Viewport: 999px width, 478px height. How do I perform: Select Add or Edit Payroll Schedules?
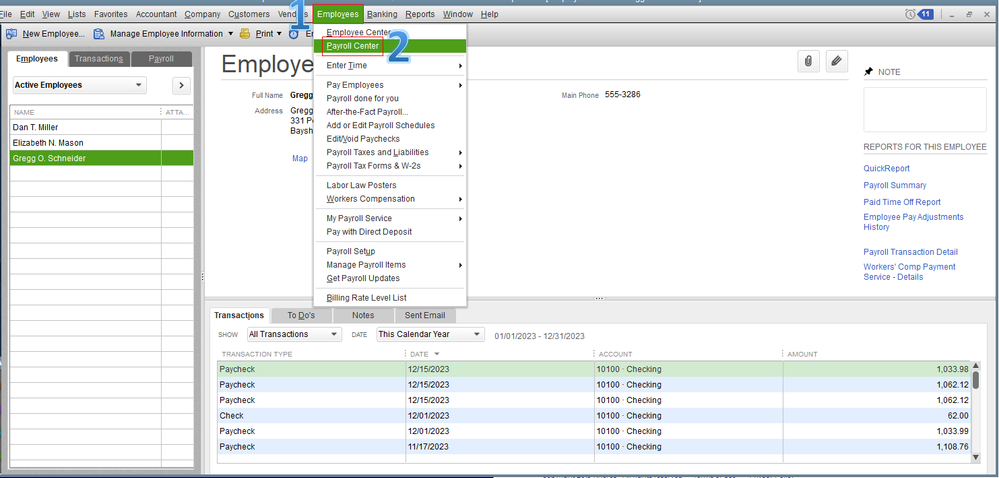380,126
